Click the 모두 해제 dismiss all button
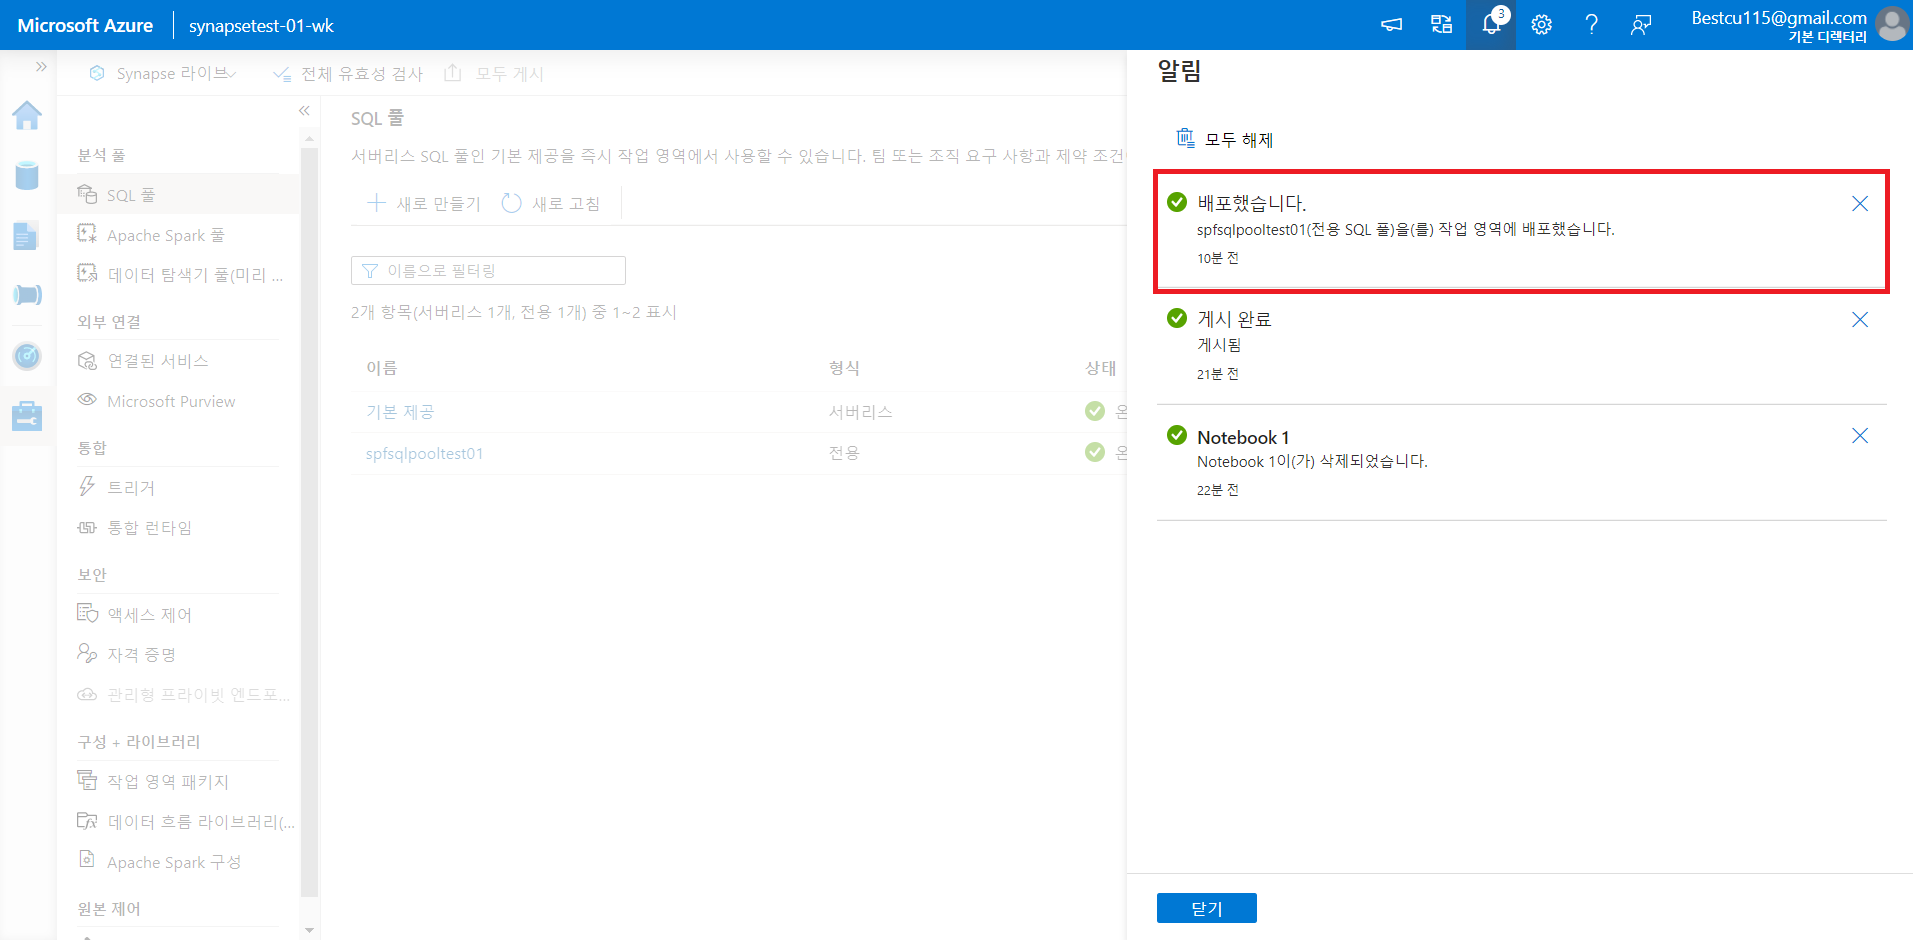The height and width of the screenshot is (940, 1913). pyautogui.click(x=1225, y=139)
